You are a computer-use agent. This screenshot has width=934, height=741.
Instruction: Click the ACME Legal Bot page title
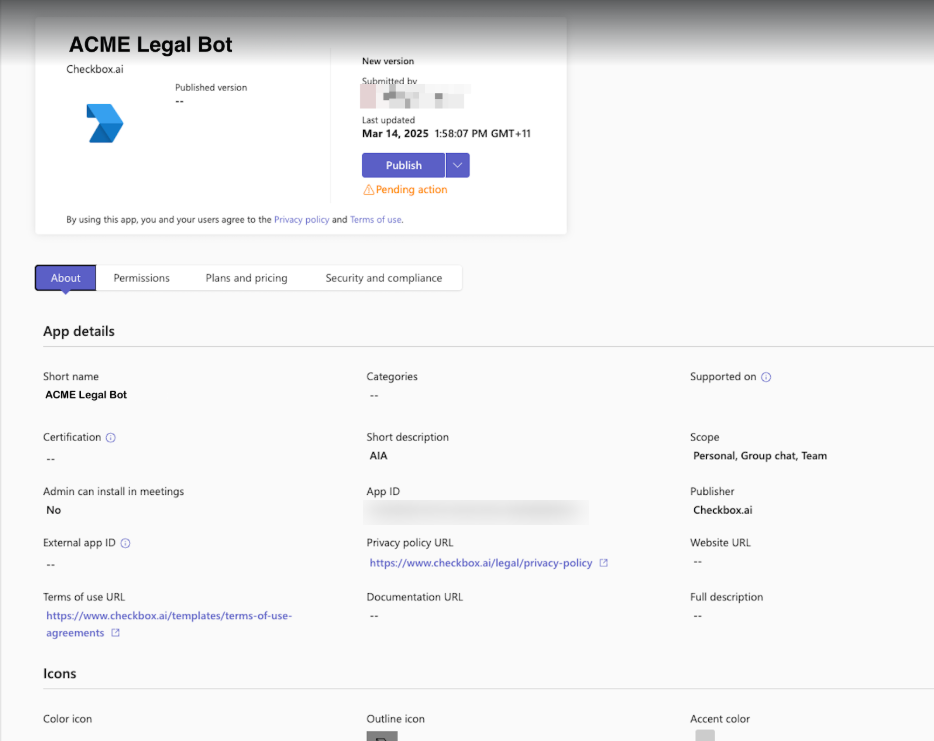151,45
